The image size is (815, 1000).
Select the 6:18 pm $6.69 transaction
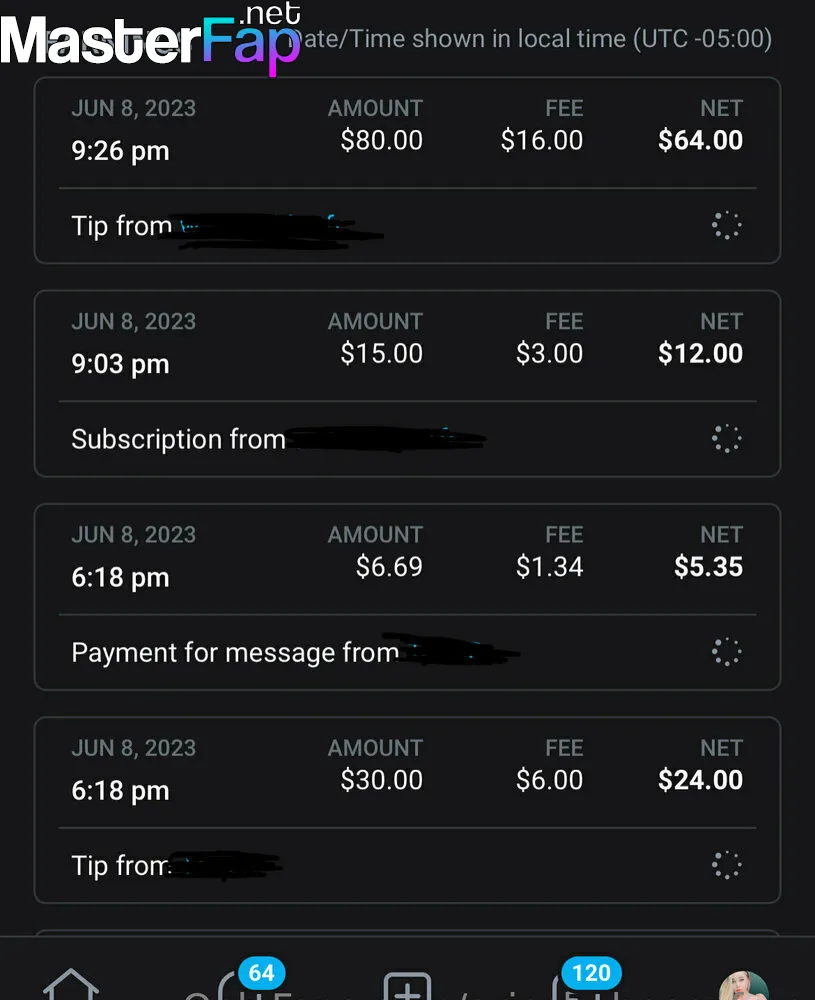[x=408, y=597]
